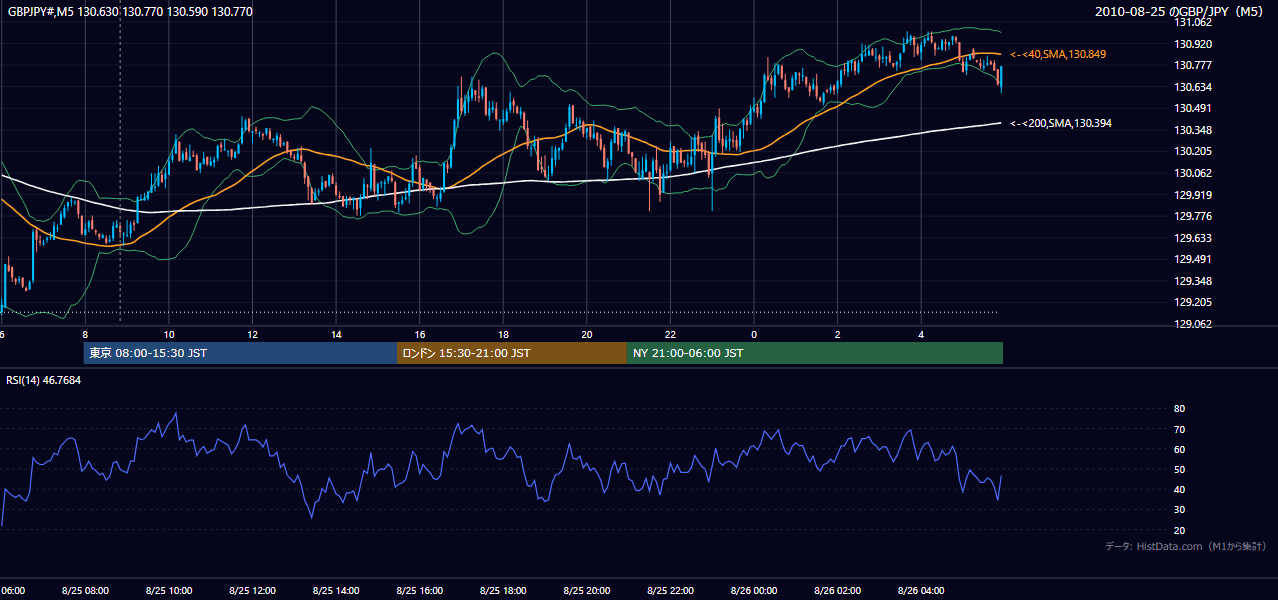Click hour tick 18 above session bars

point(503,334)
